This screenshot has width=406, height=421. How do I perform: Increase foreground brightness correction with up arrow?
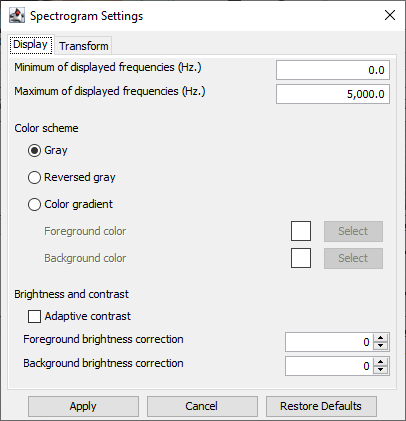[381, 338]
